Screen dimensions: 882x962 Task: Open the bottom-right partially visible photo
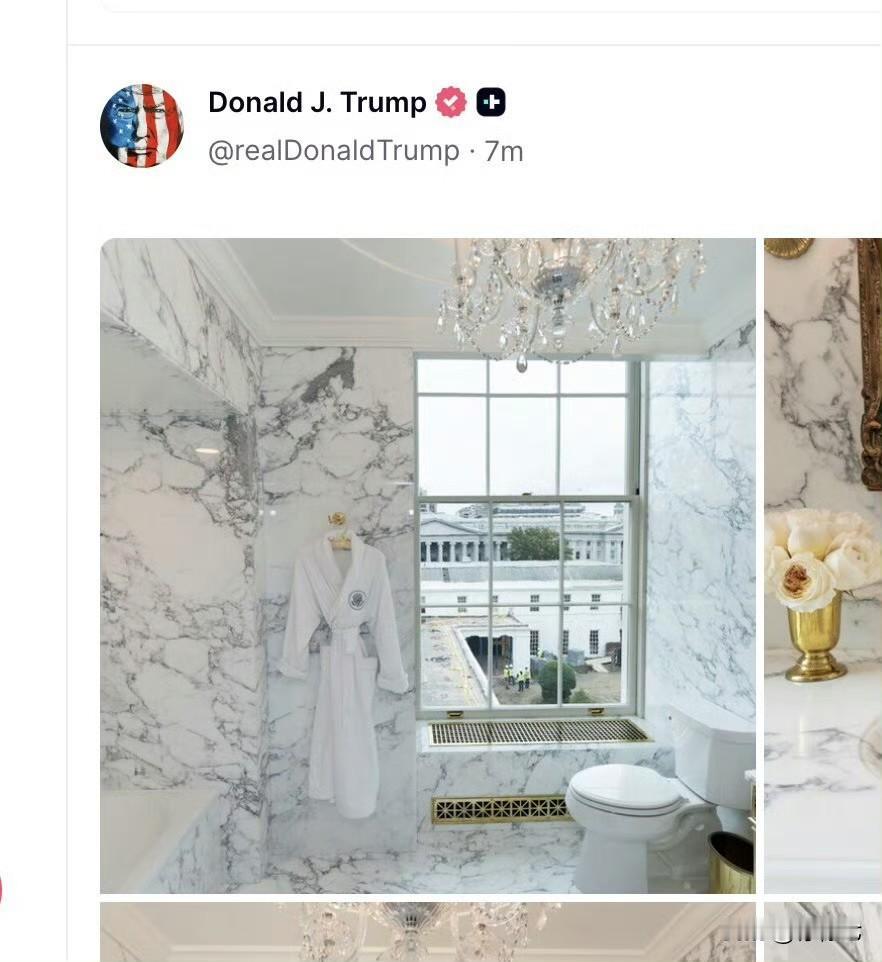(823, 932)
